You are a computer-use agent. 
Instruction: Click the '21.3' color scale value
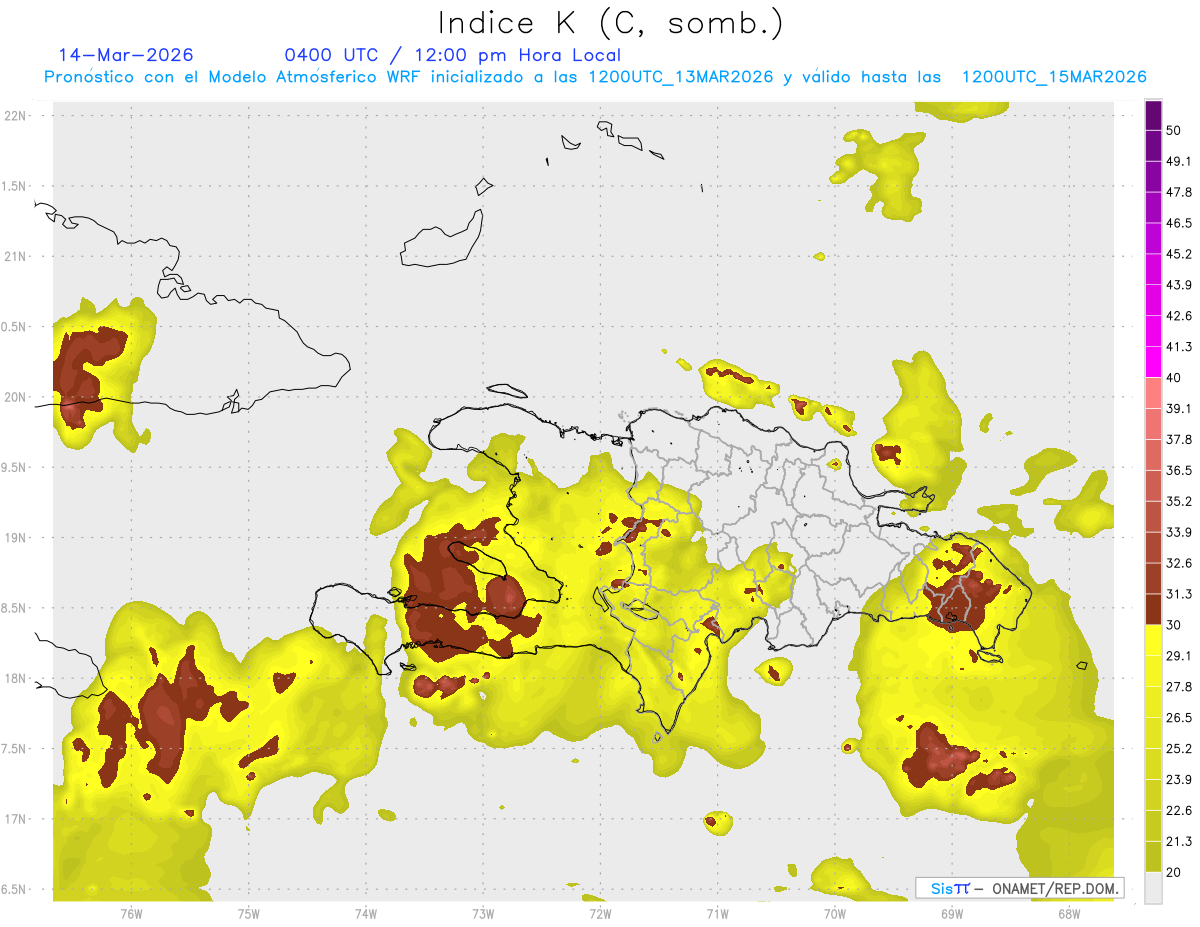(1179, 842)
